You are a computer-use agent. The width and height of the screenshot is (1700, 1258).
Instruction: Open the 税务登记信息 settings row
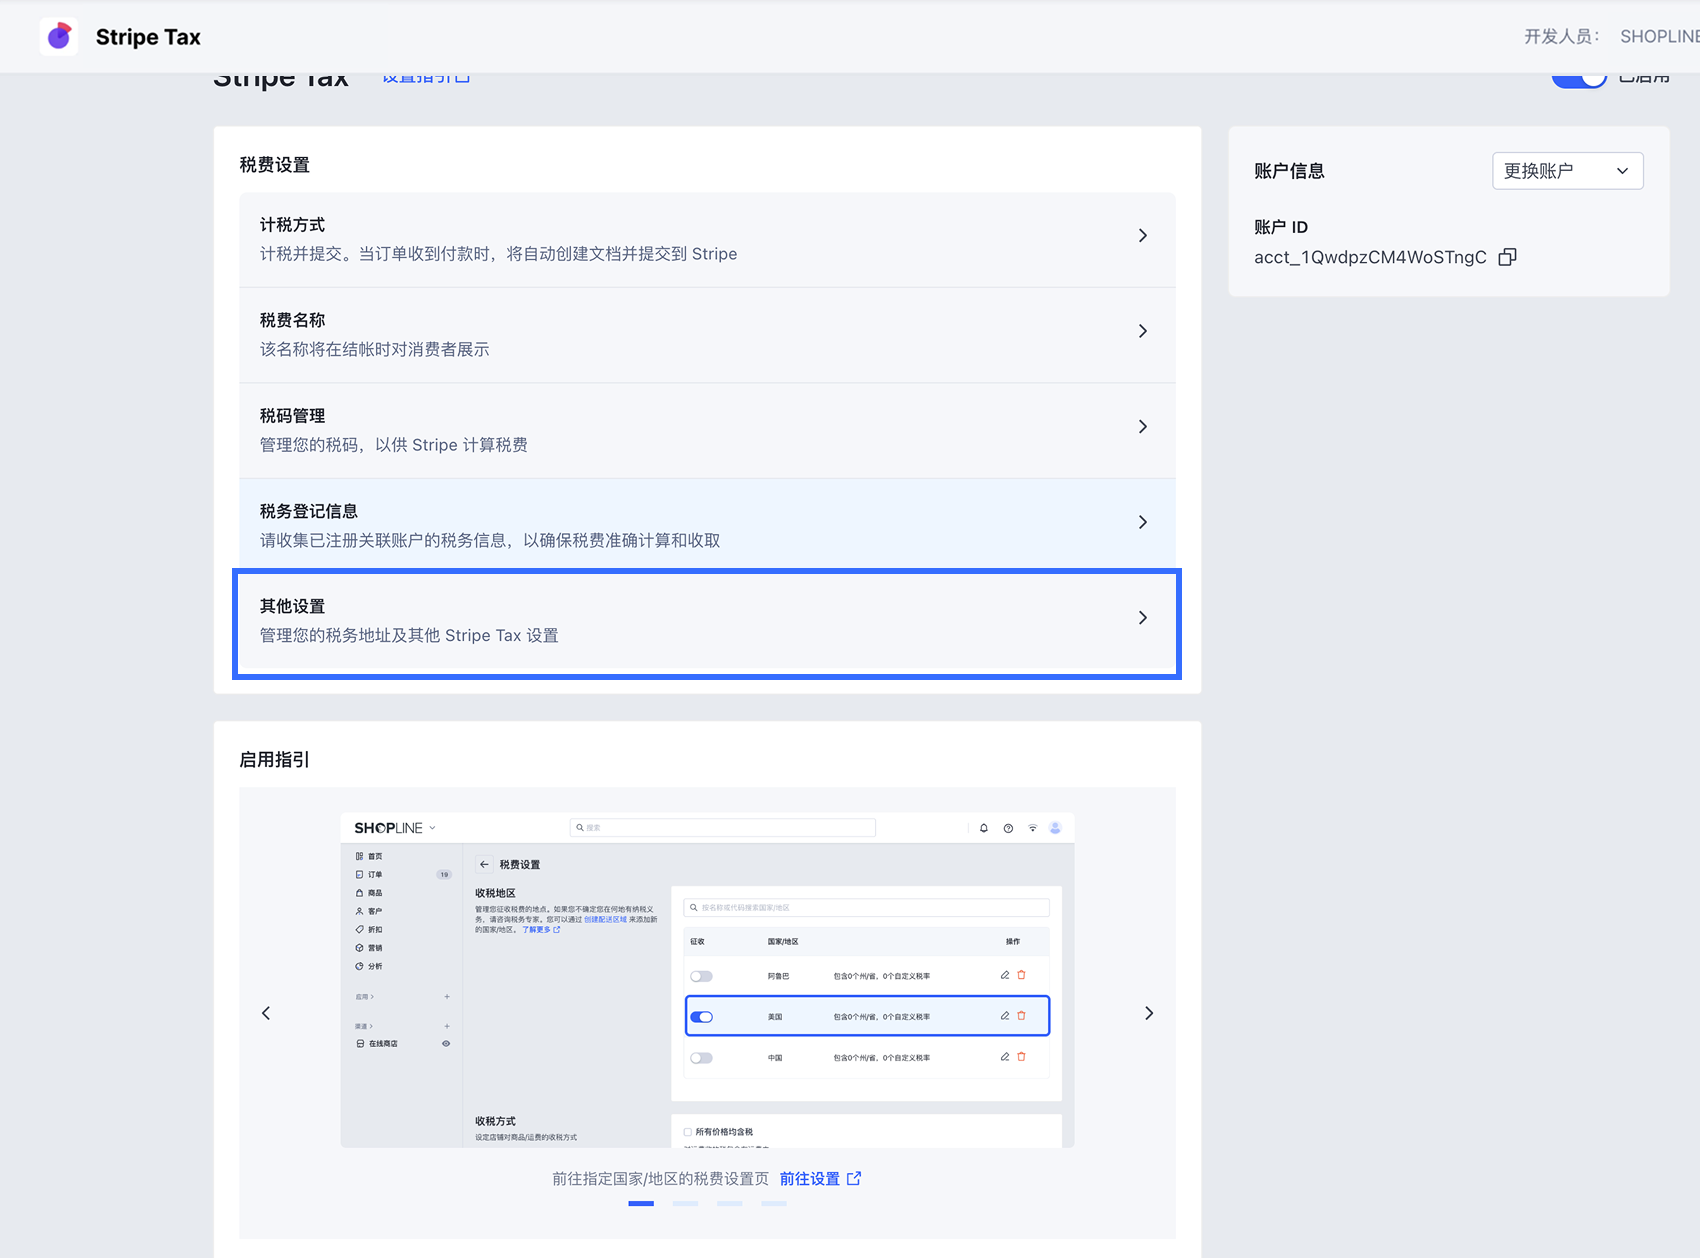click(707, 526)
